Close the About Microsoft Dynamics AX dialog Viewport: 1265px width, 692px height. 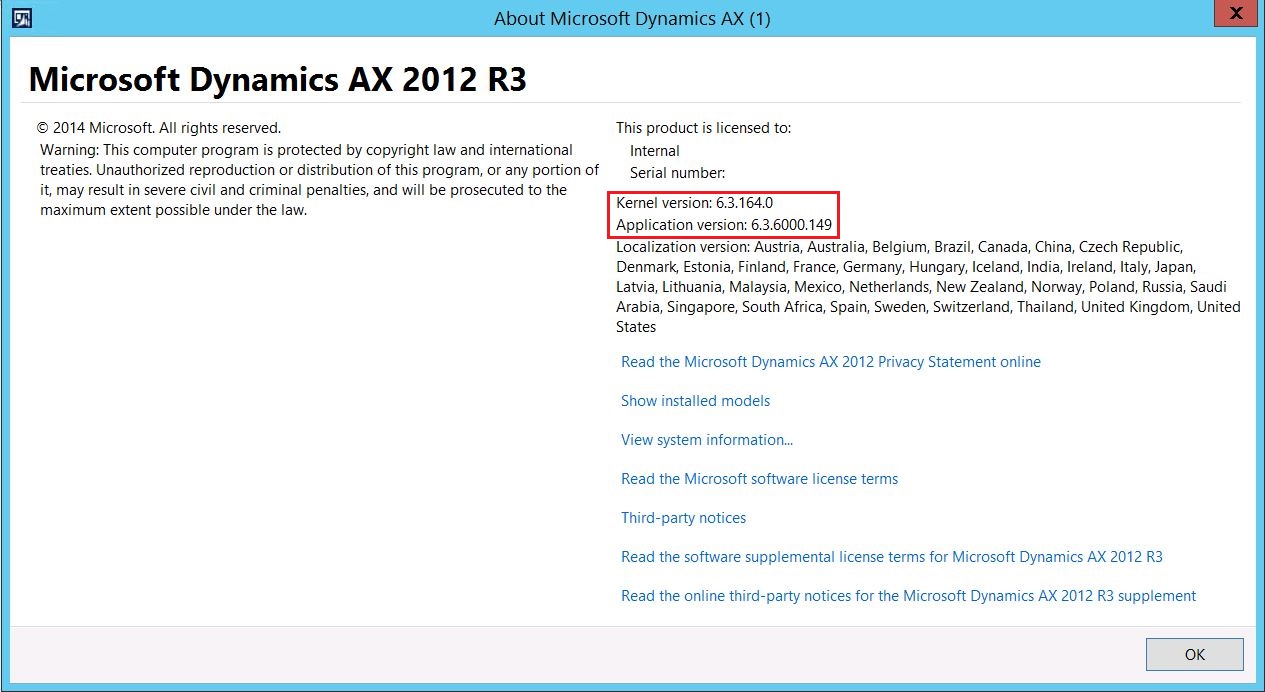click(1236, 15)
